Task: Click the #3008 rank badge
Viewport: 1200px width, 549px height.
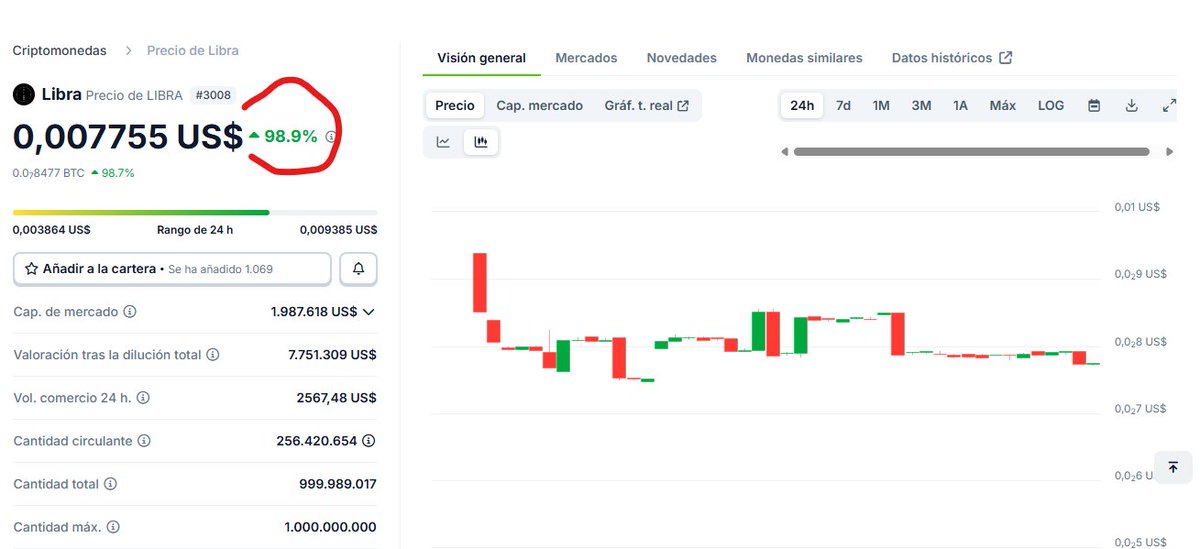Action: coord(212,96)
